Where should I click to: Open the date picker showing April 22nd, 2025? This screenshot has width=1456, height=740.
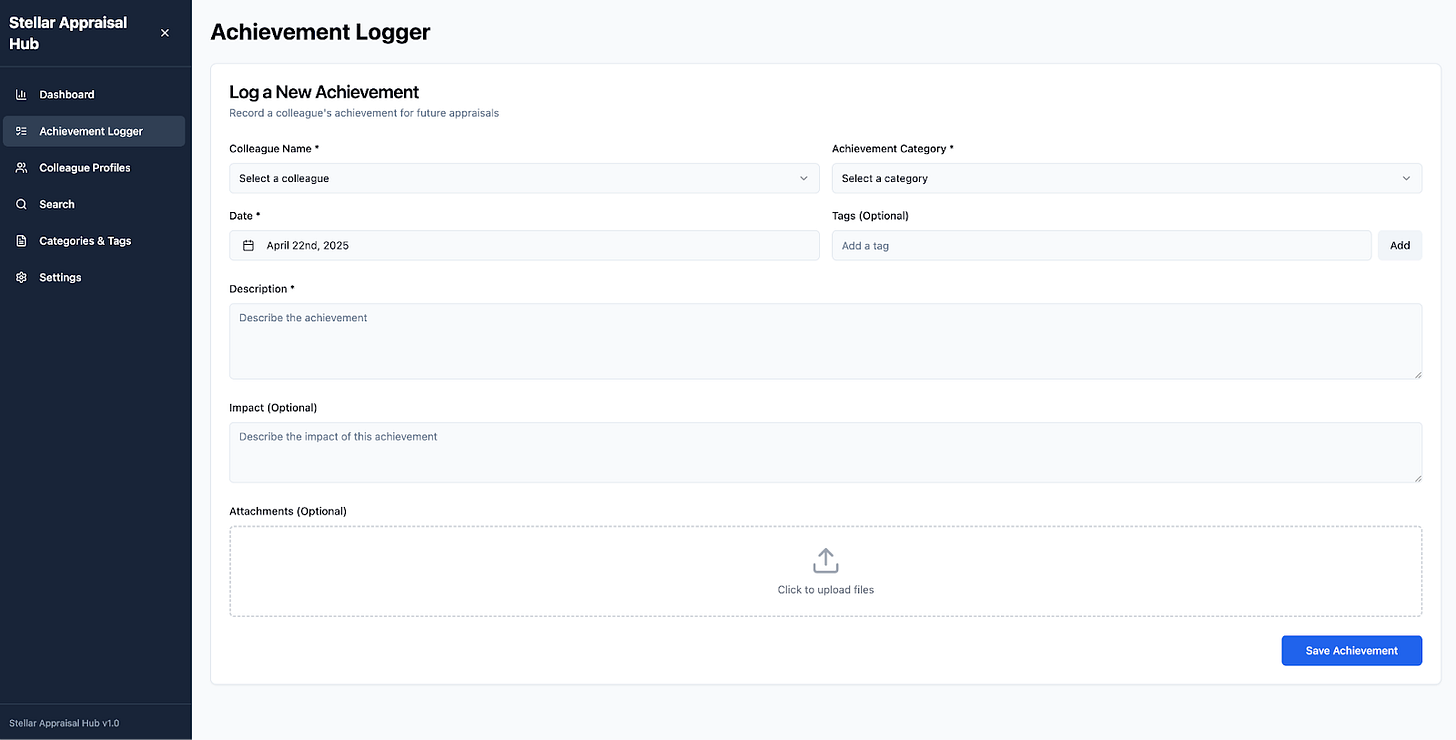tap(524, 245)
